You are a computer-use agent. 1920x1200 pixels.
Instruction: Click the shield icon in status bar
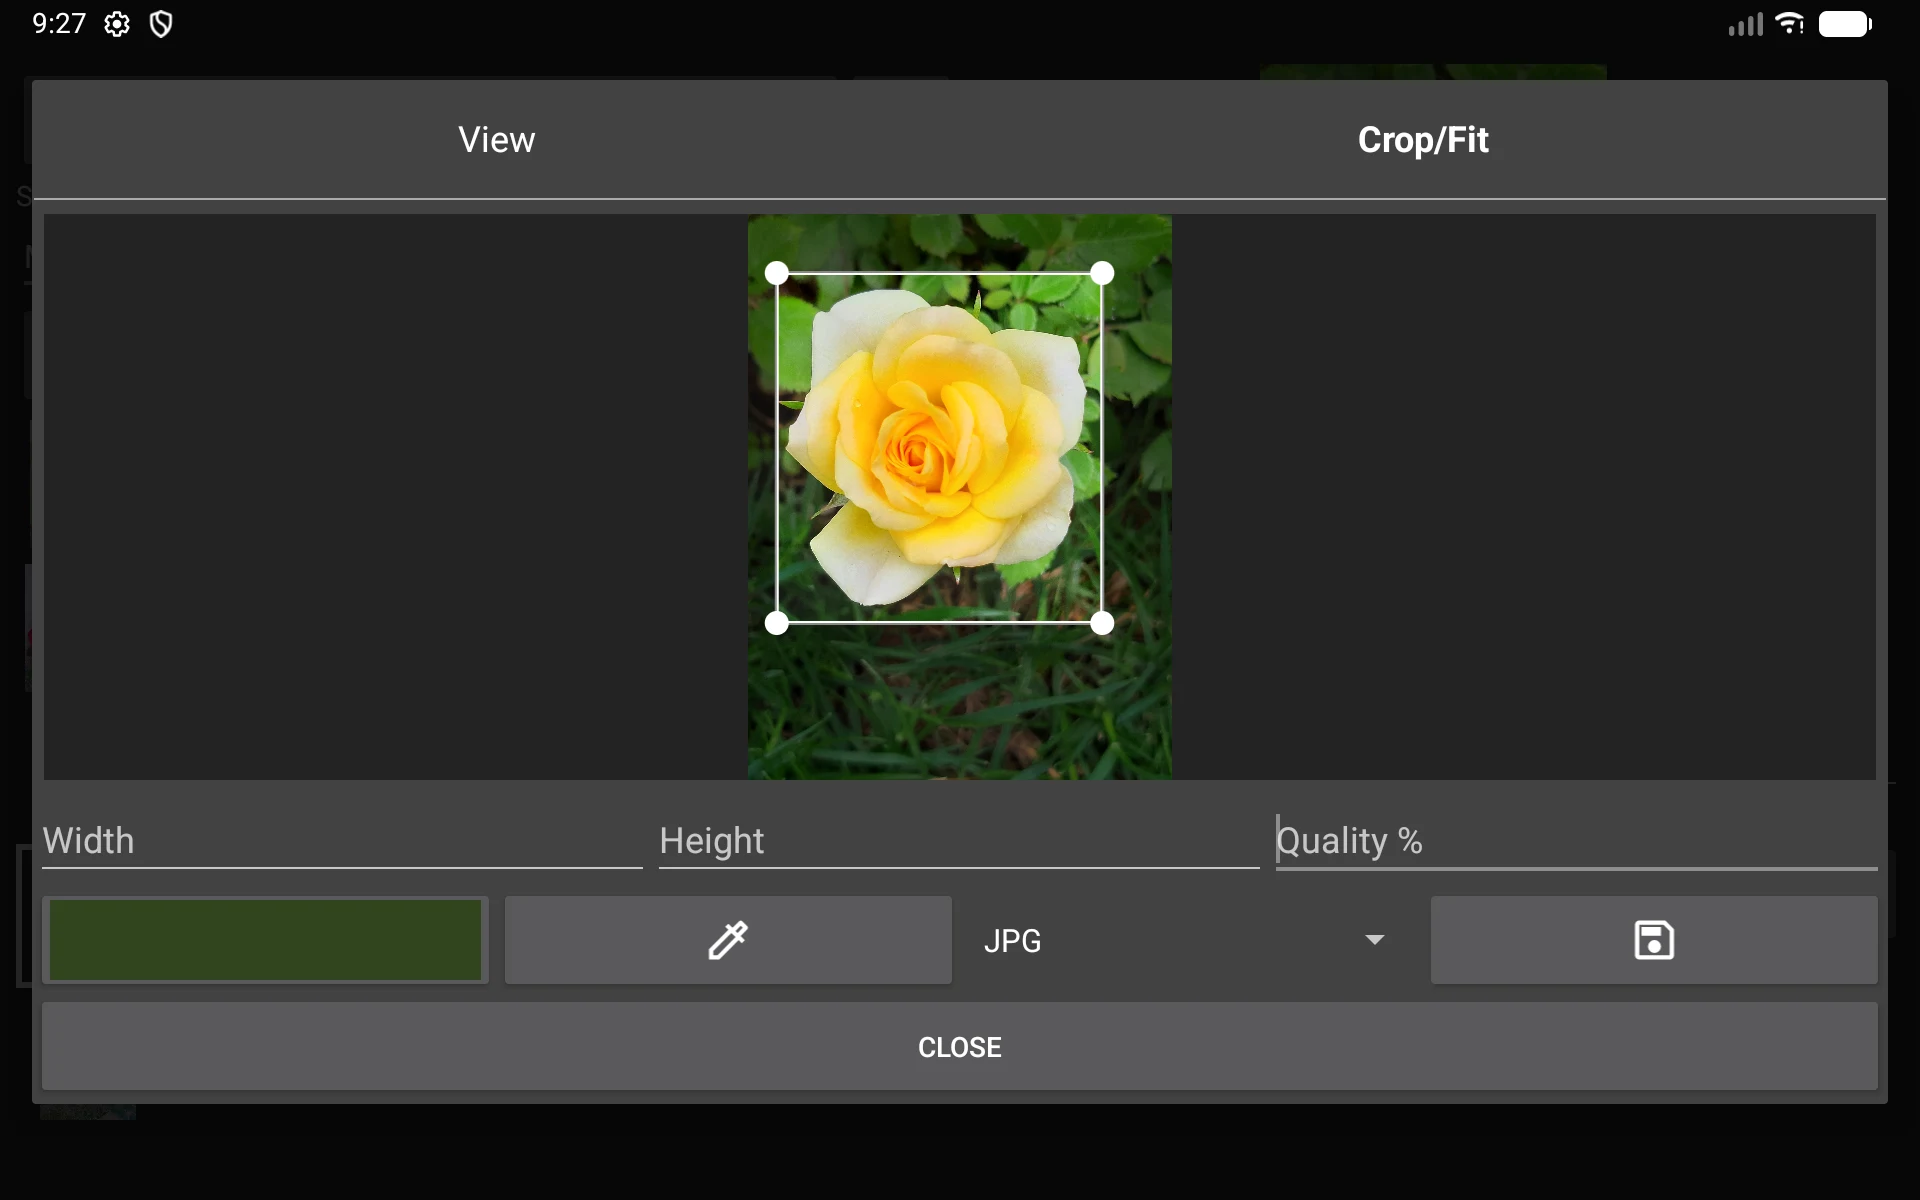[161, 24]
